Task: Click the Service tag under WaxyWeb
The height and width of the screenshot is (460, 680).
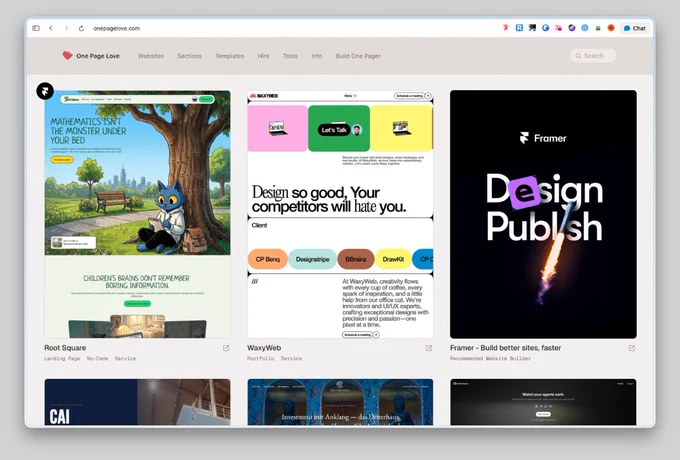Action: pyautogui.click(x=291, y=359)
